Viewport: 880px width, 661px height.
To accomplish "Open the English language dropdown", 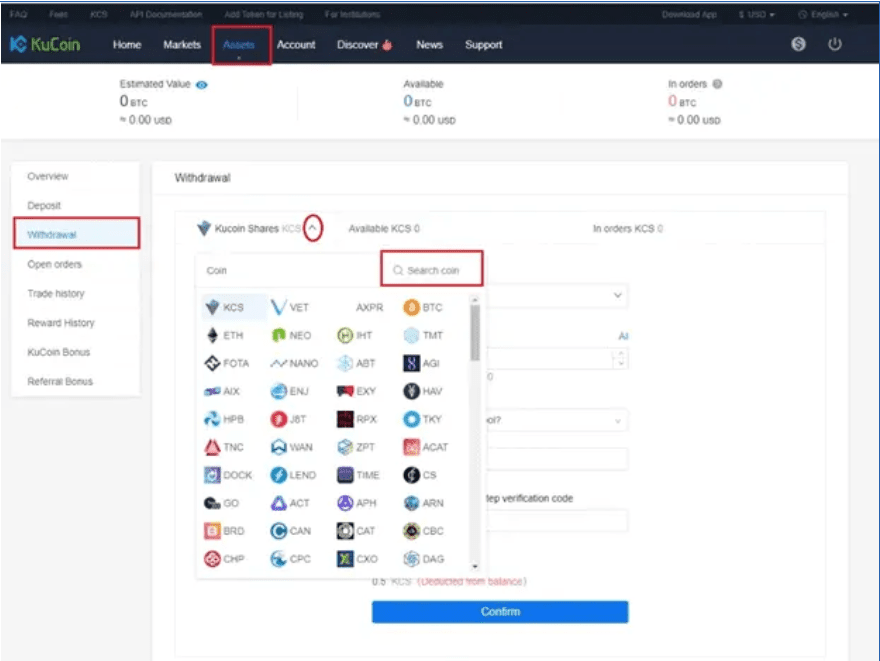I will pyautogui.click(x=823, y=15).
